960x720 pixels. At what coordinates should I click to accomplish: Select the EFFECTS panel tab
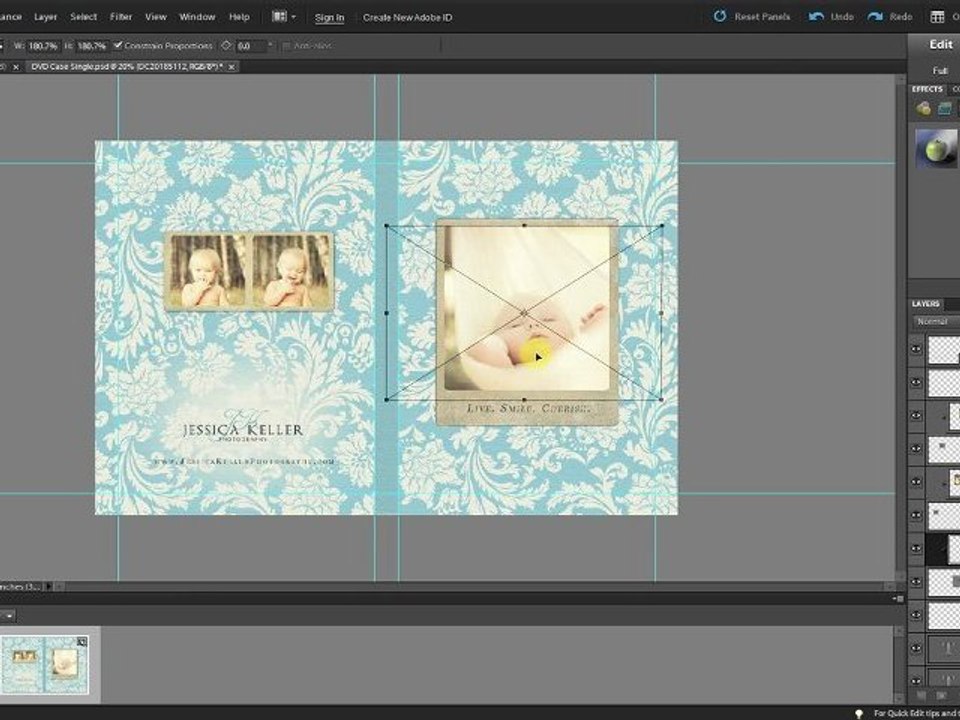pos(926,89)
